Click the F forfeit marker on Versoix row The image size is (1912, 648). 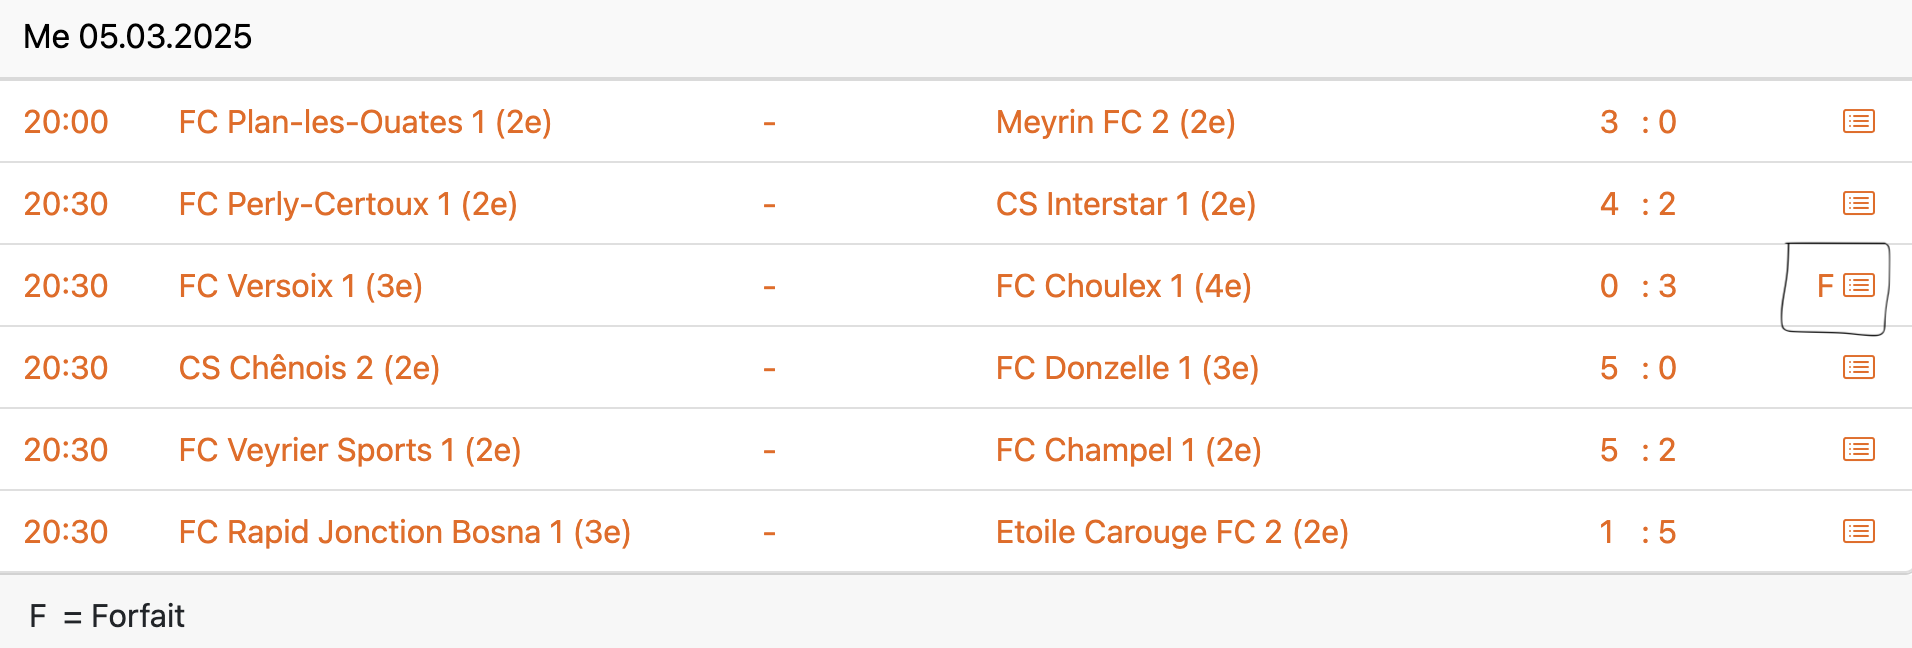(x=1825, y=286)
